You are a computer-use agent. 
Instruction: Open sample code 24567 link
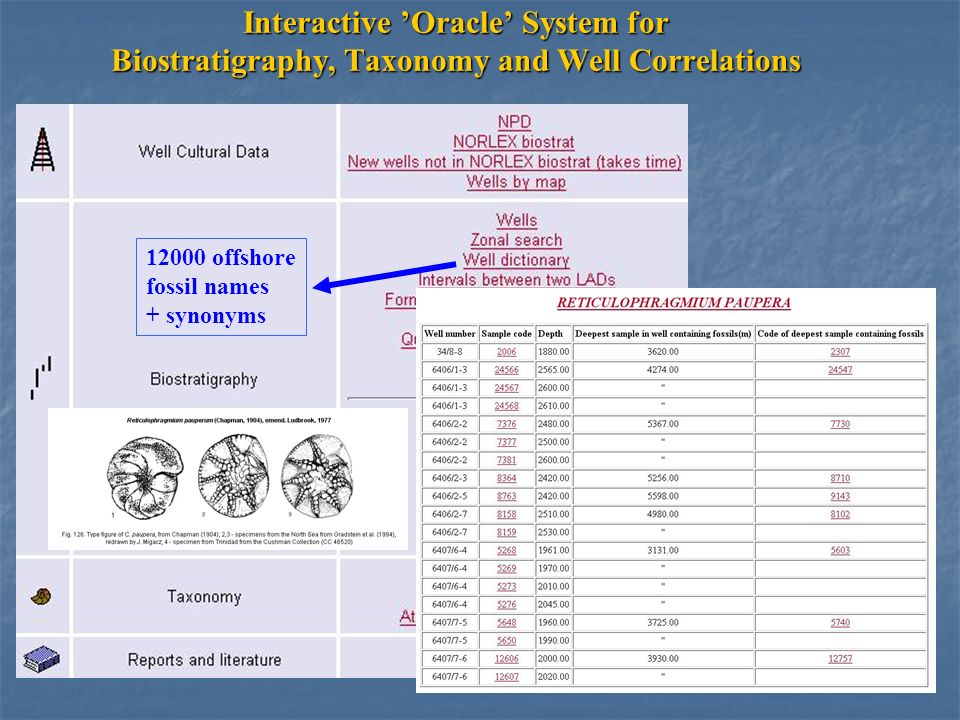click(x=506, y=388)
